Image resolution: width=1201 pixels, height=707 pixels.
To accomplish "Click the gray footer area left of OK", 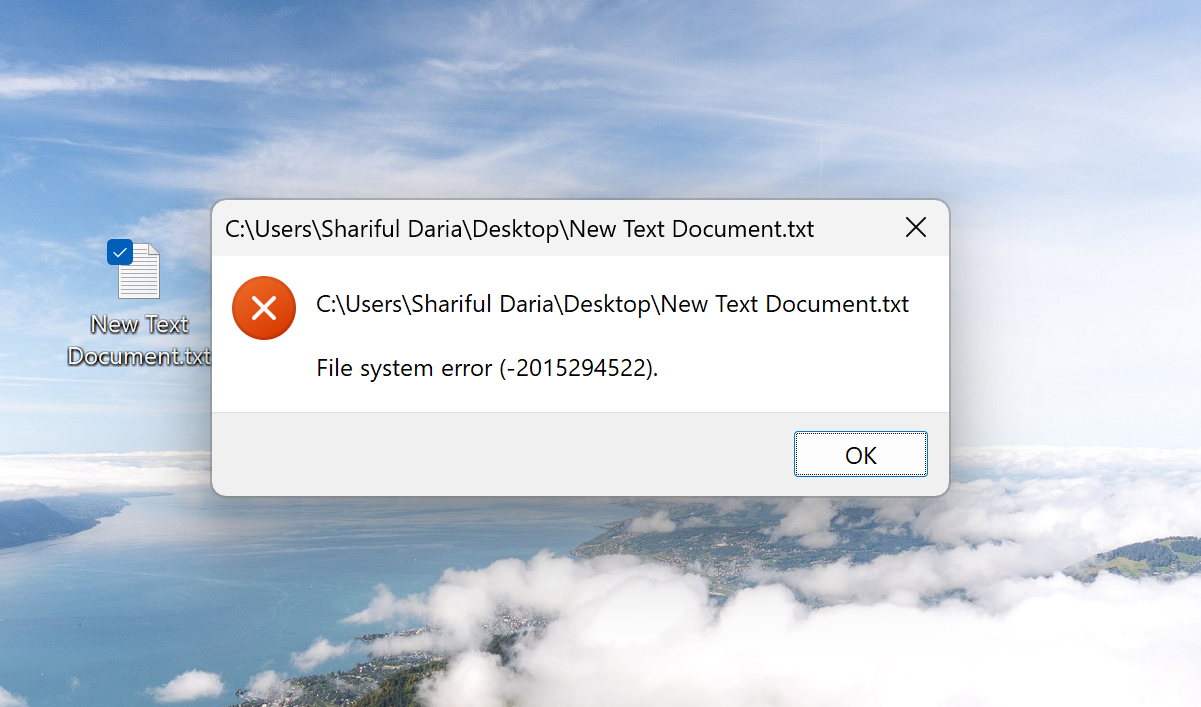I will pos(500,455).
